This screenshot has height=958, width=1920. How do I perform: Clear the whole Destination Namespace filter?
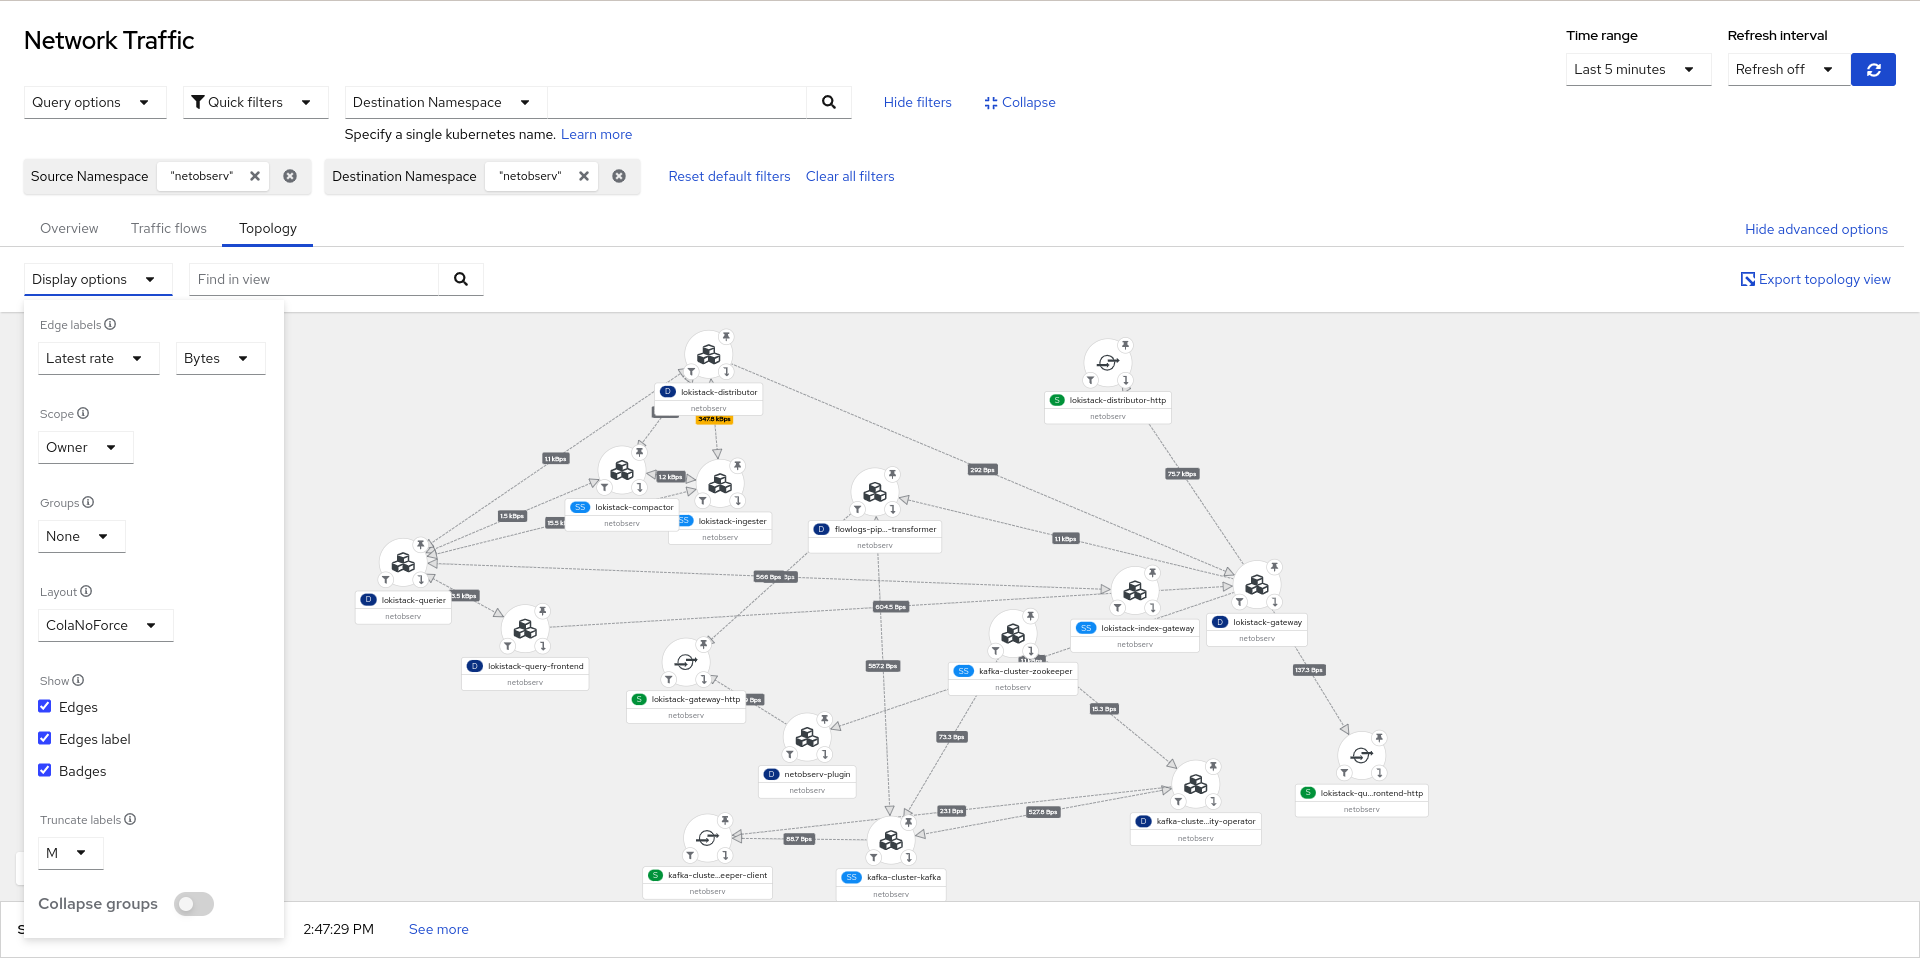point(619,176)
